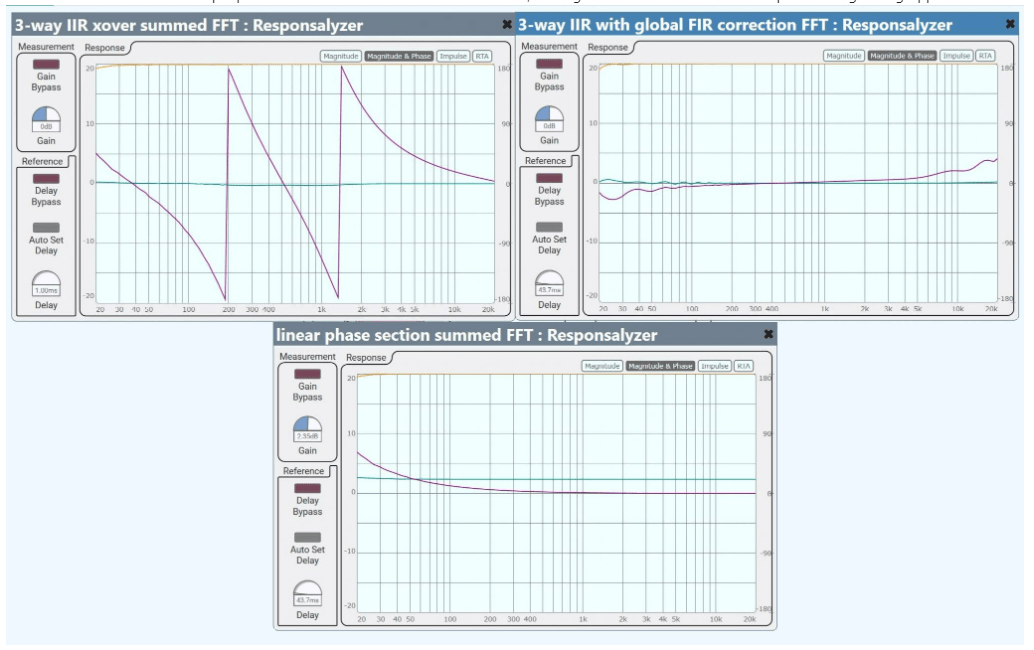Click Measurement label in linear phase section window
Viewport: 1034px width, 650px height.
coord(307,356)
